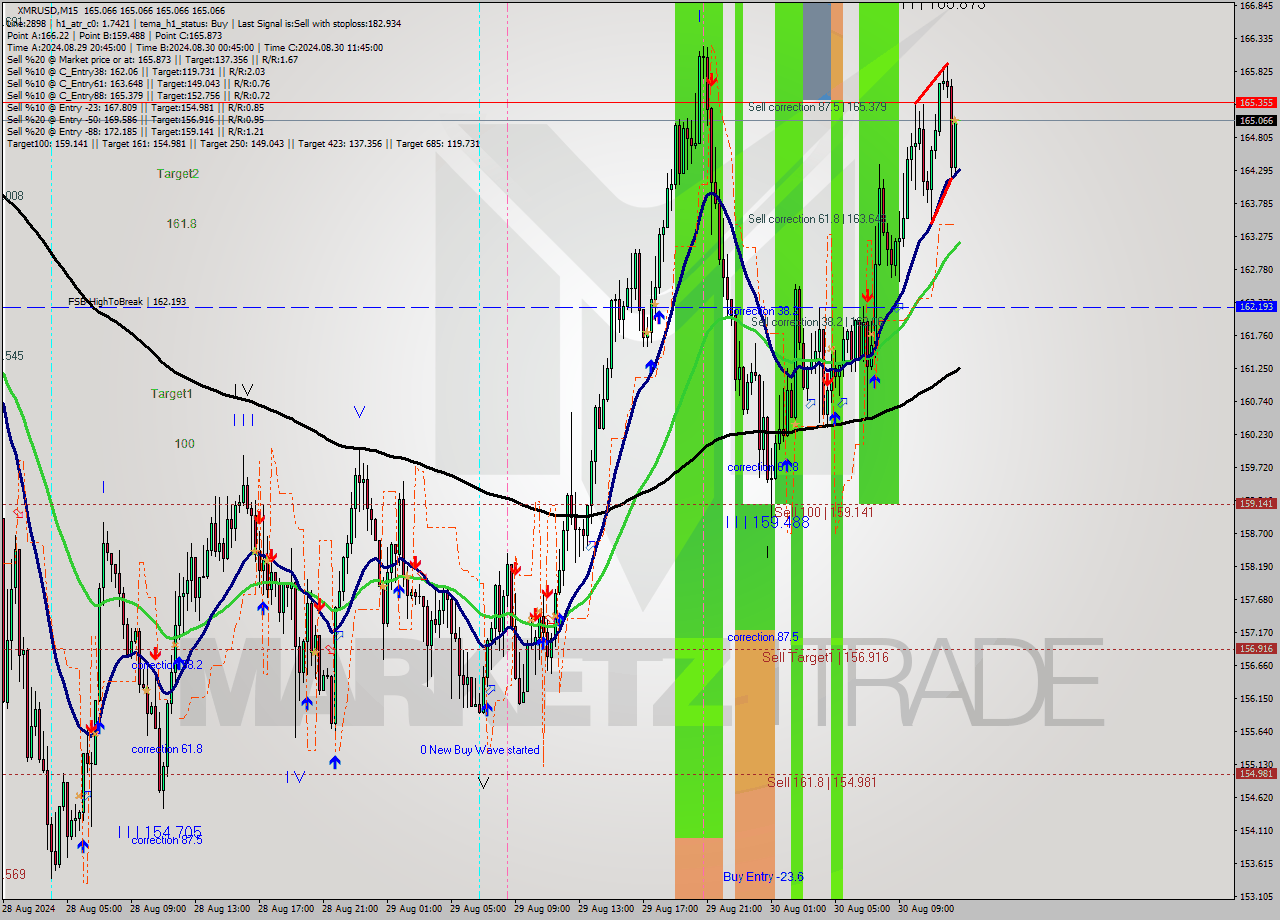Click the 160.230 price scale value
1280x920 pixels.
[x=1256, y=435]
